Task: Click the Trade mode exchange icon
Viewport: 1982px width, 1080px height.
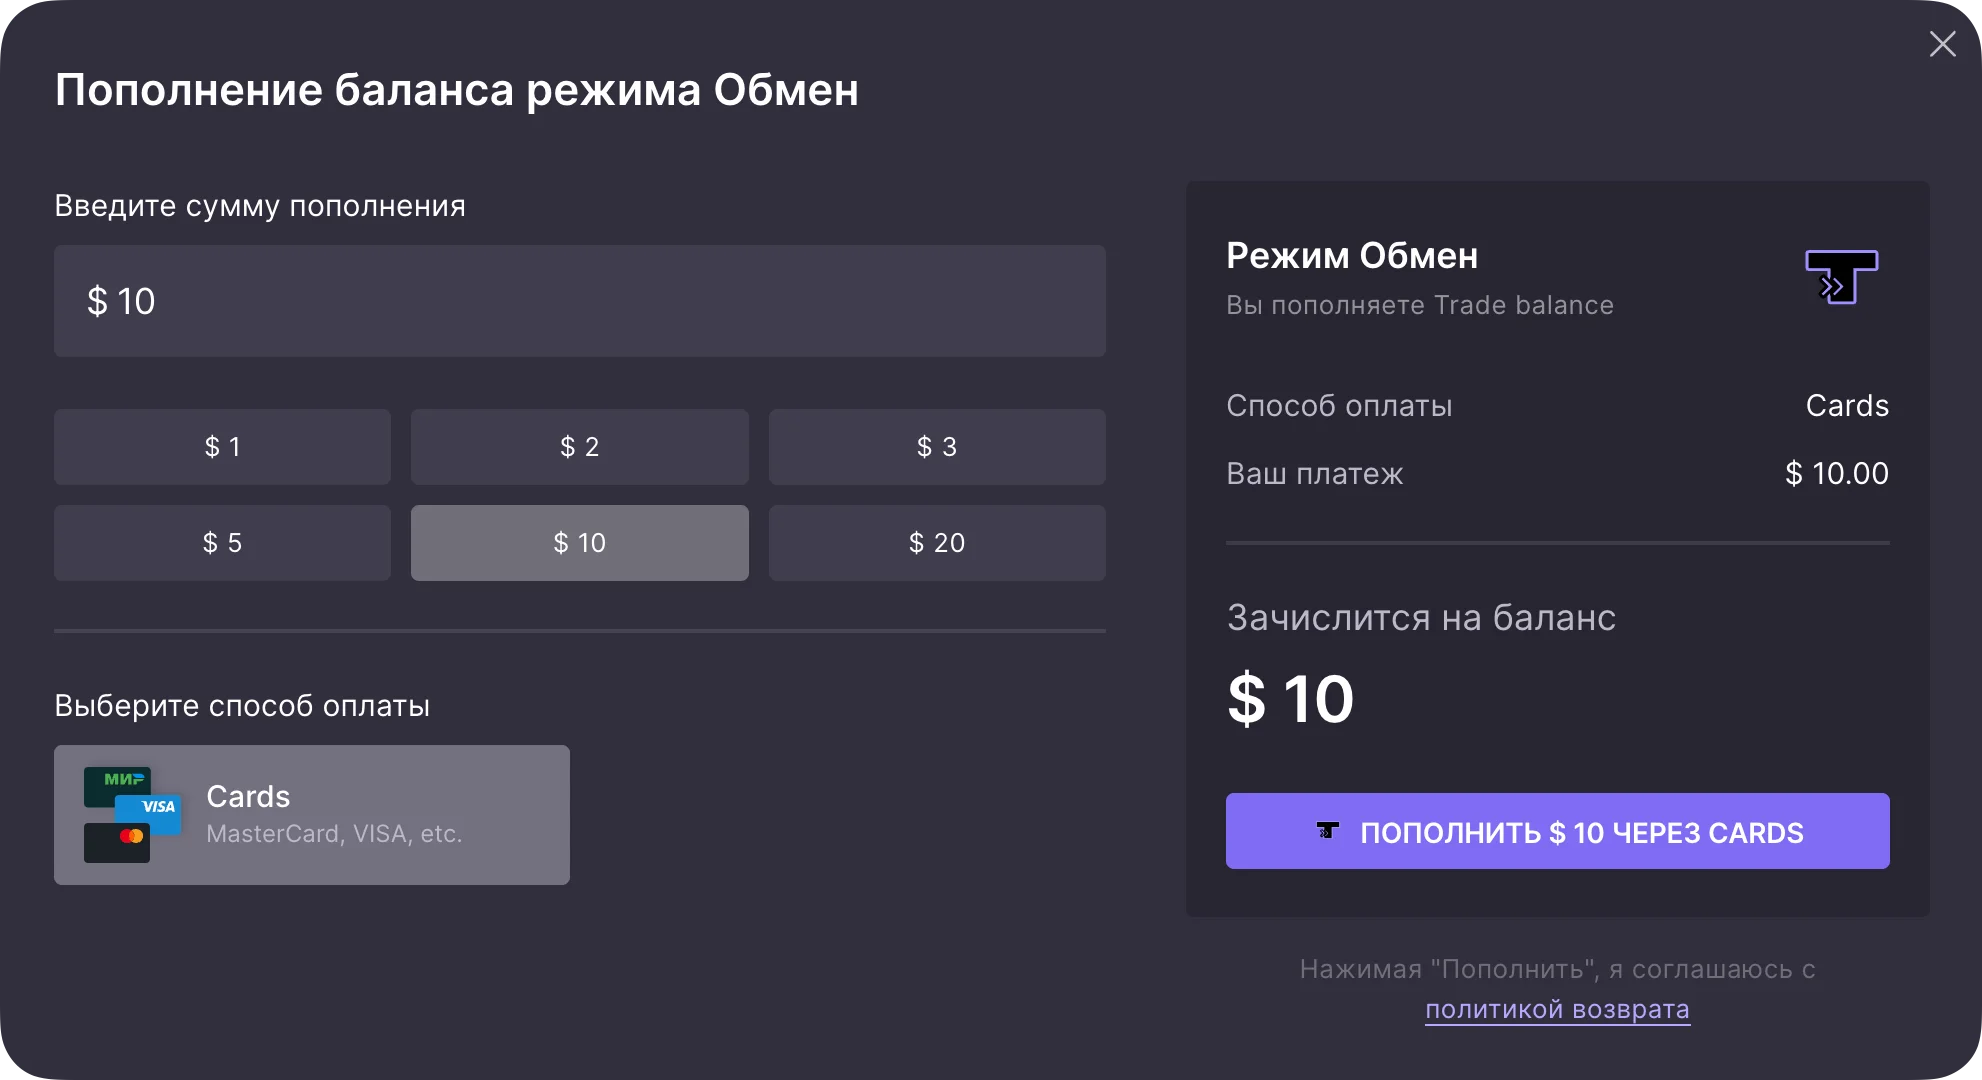Action: (x=1841, y=277)
